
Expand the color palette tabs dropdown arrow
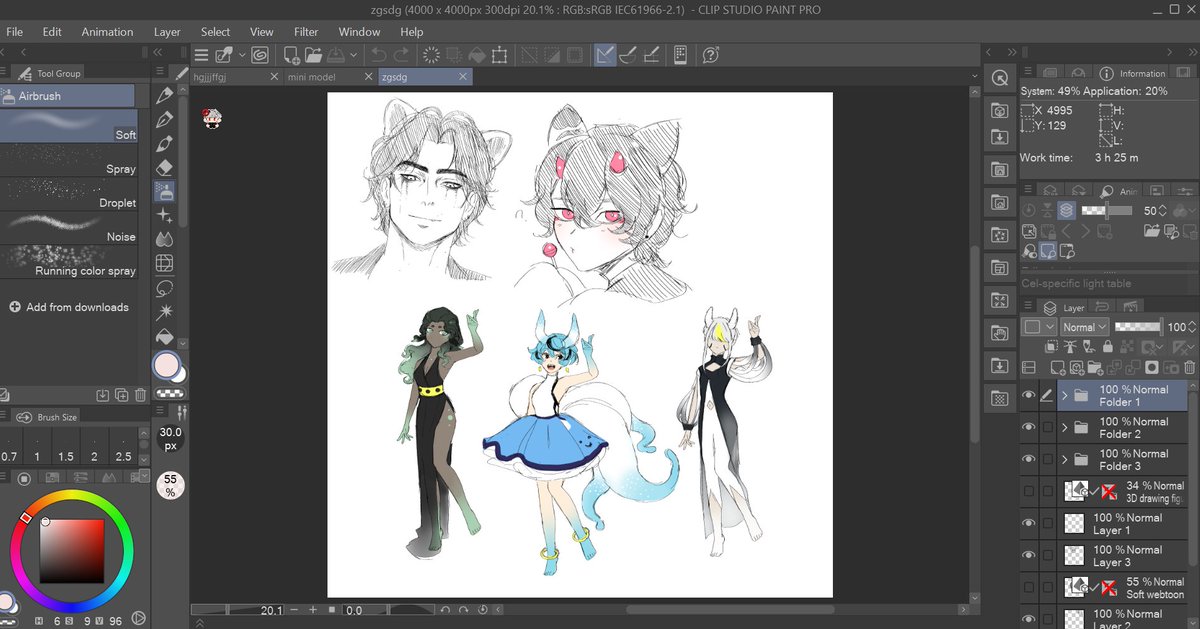145,477
